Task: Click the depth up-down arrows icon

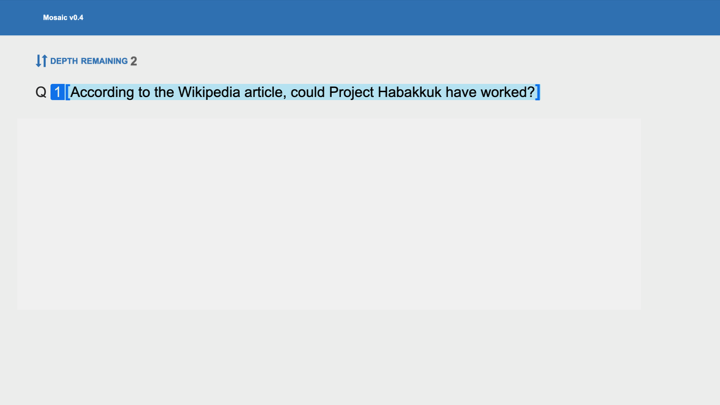Action: click(41, 61)
